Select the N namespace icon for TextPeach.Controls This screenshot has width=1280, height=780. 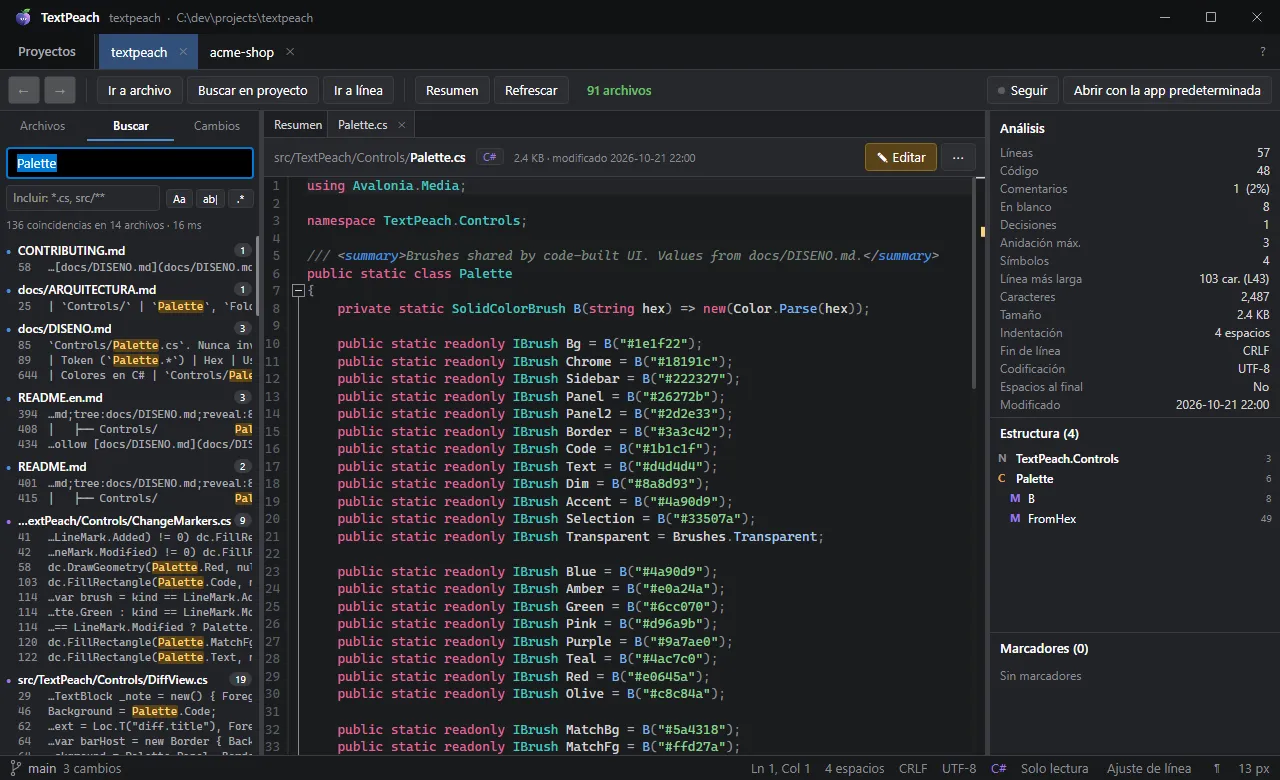[x=1002, y=459]
